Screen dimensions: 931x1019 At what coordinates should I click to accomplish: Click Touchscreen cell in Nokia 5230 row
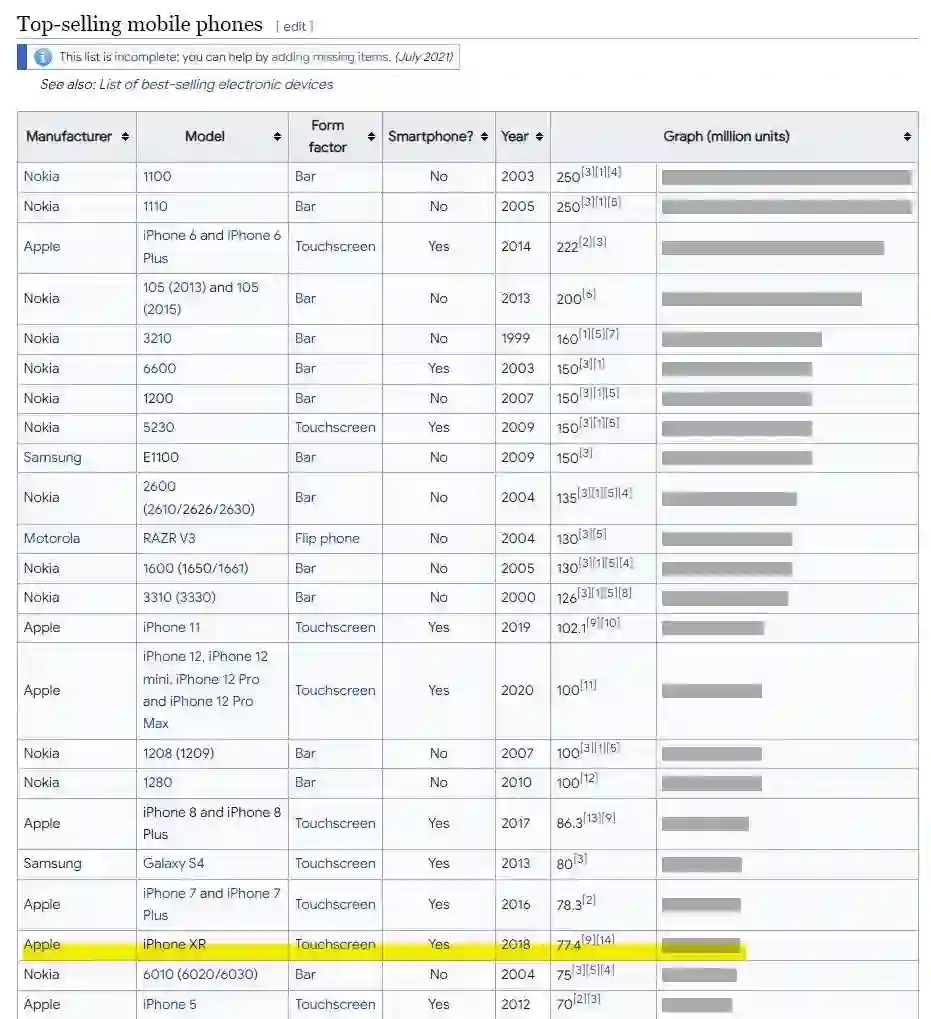tap(335, 428)
